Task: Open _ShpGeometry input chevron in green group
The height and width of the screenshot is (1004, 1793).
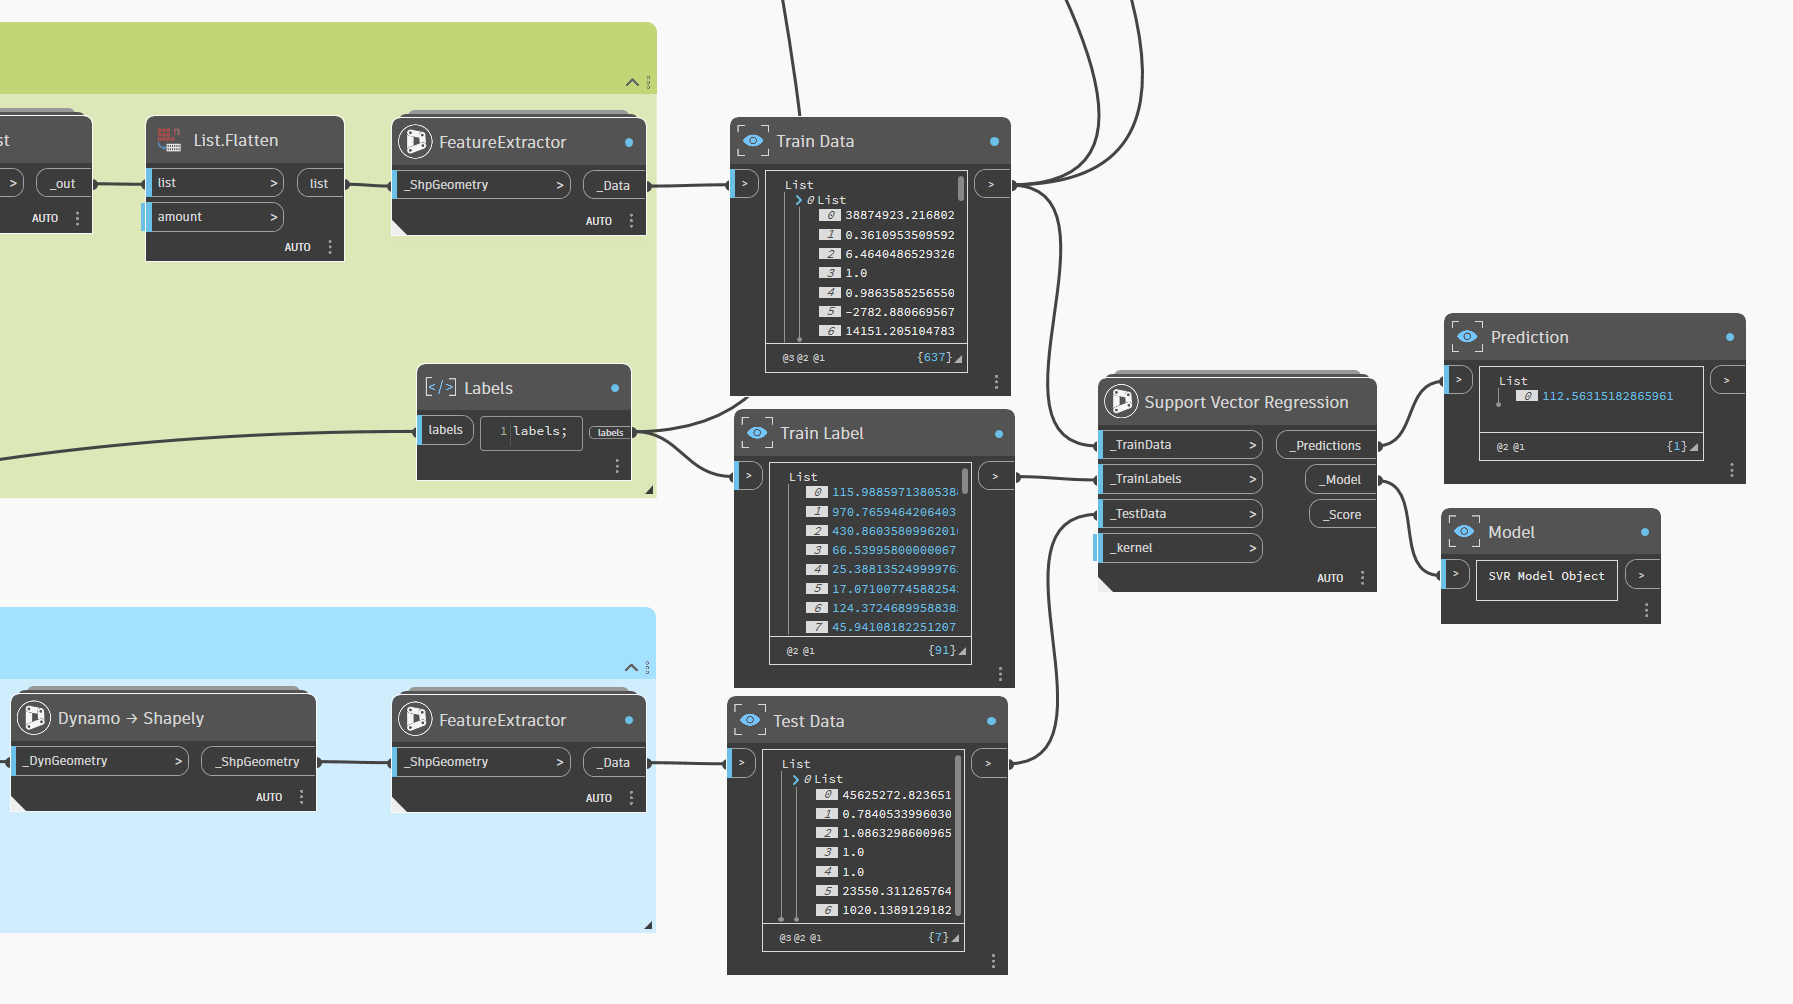Action: tap(560, 185)
